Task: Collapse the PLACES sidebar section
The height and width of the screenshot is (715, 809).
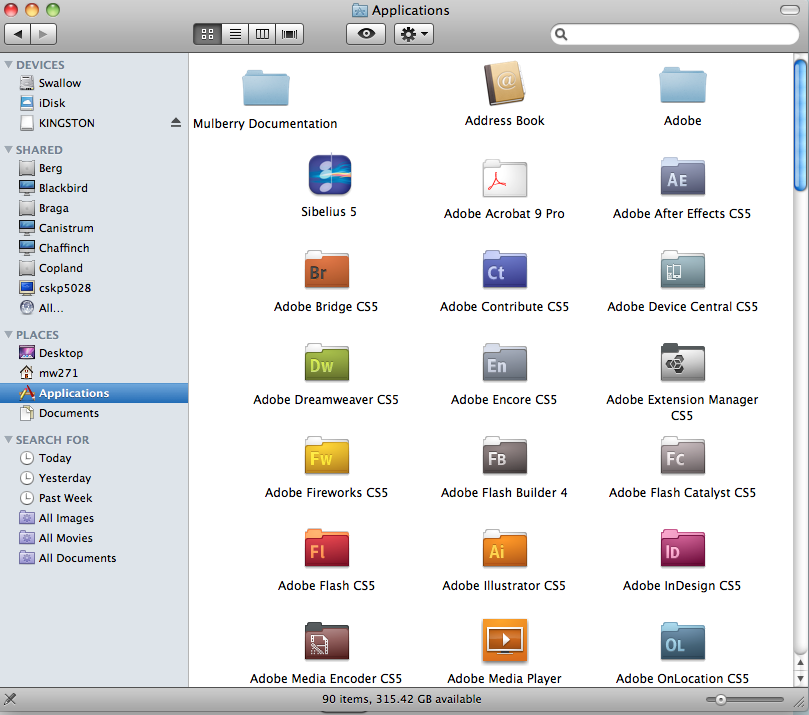Action: [8, 335]
